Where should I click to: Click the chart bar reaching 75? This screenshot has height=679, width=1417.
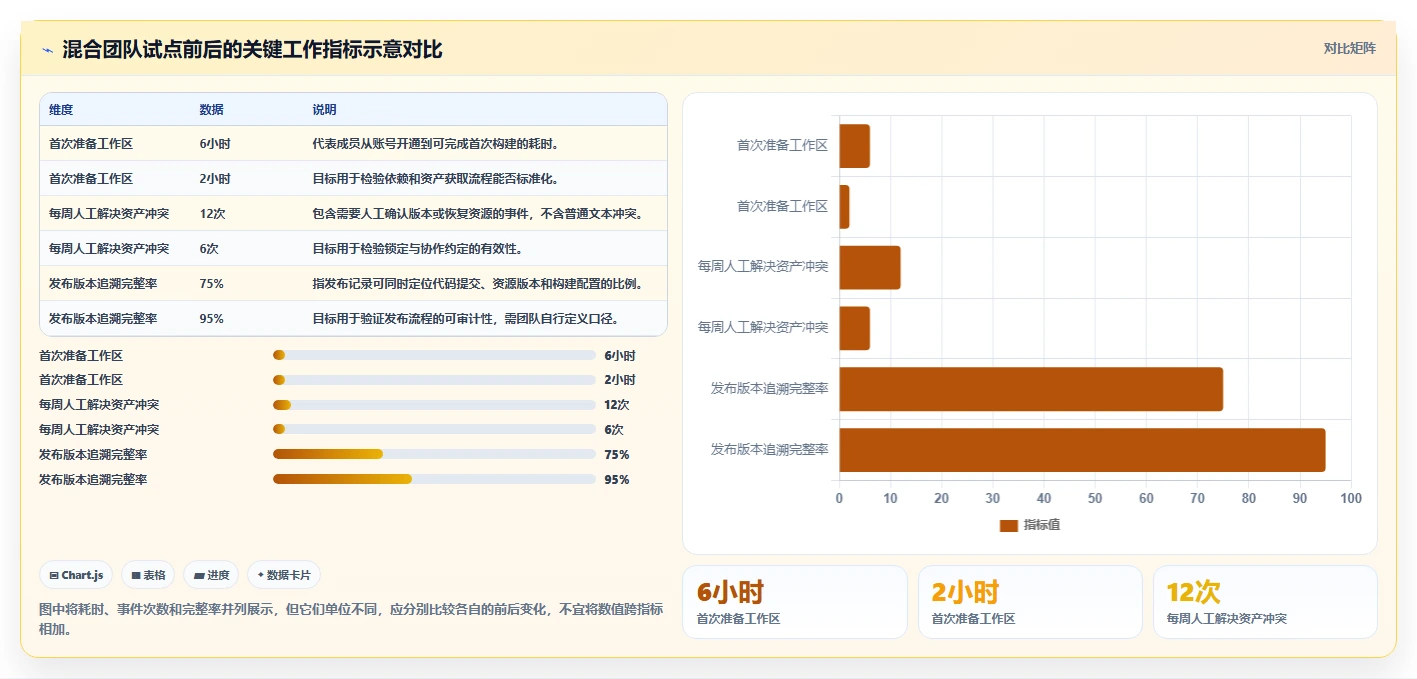1031,389
